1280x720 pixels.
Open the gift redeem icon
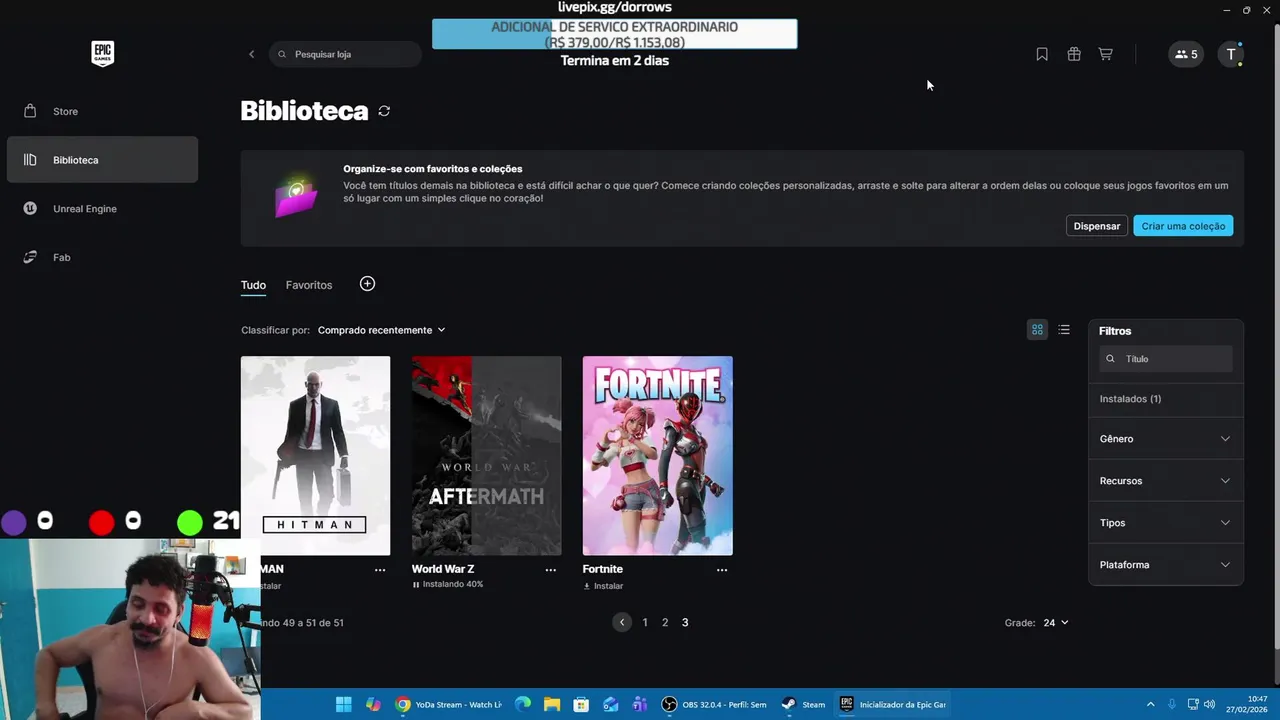click(x=1074, y=54)
